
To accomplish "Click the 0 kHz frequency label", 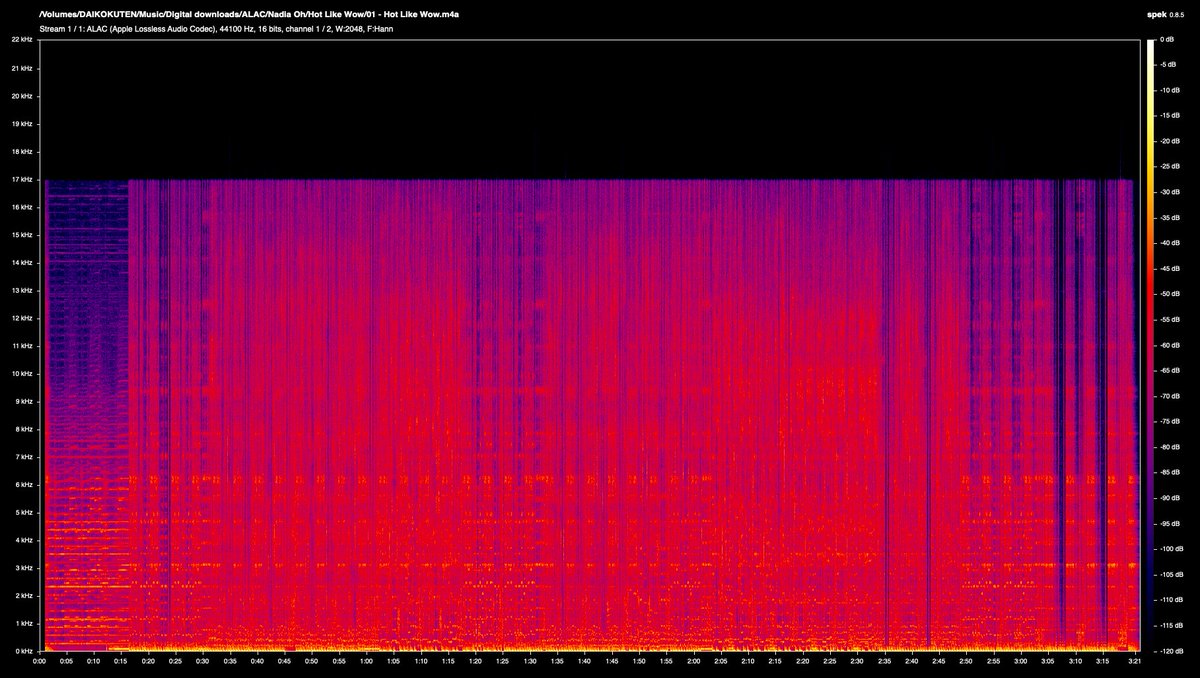I will click(24, 651).
